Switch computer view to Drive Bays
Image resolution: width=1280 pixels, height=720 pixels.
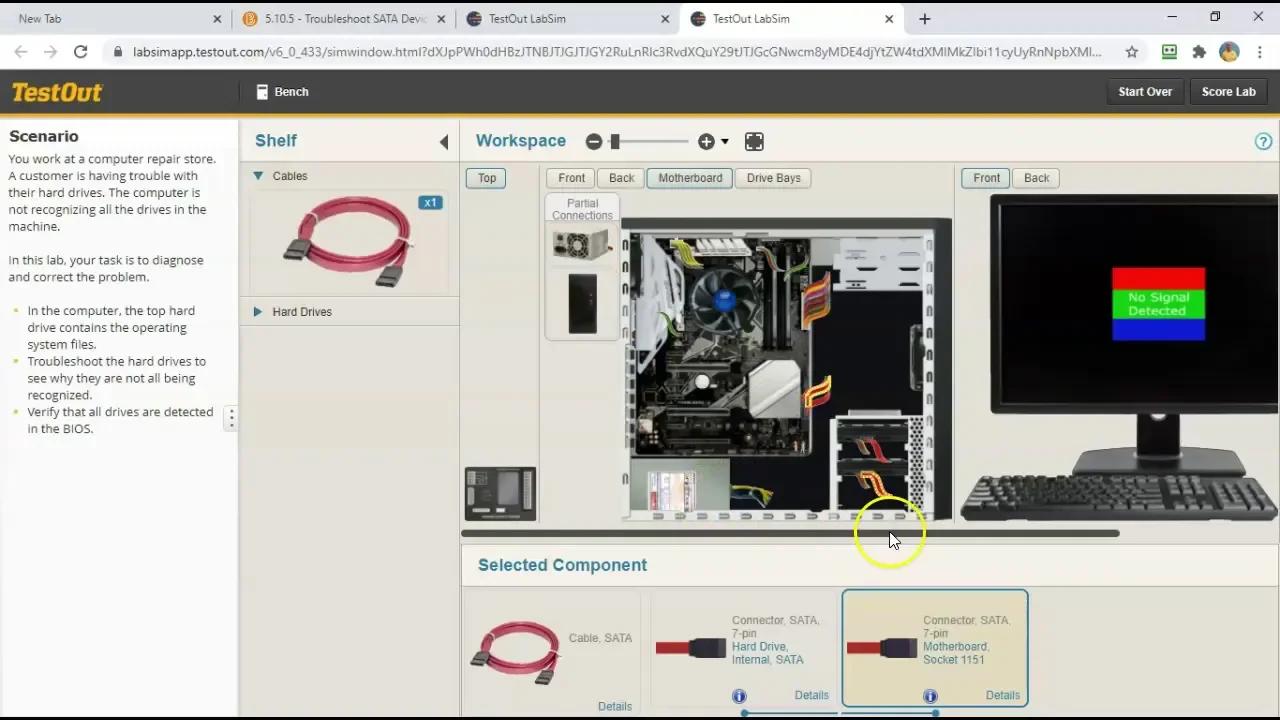(x=773, y=178)
